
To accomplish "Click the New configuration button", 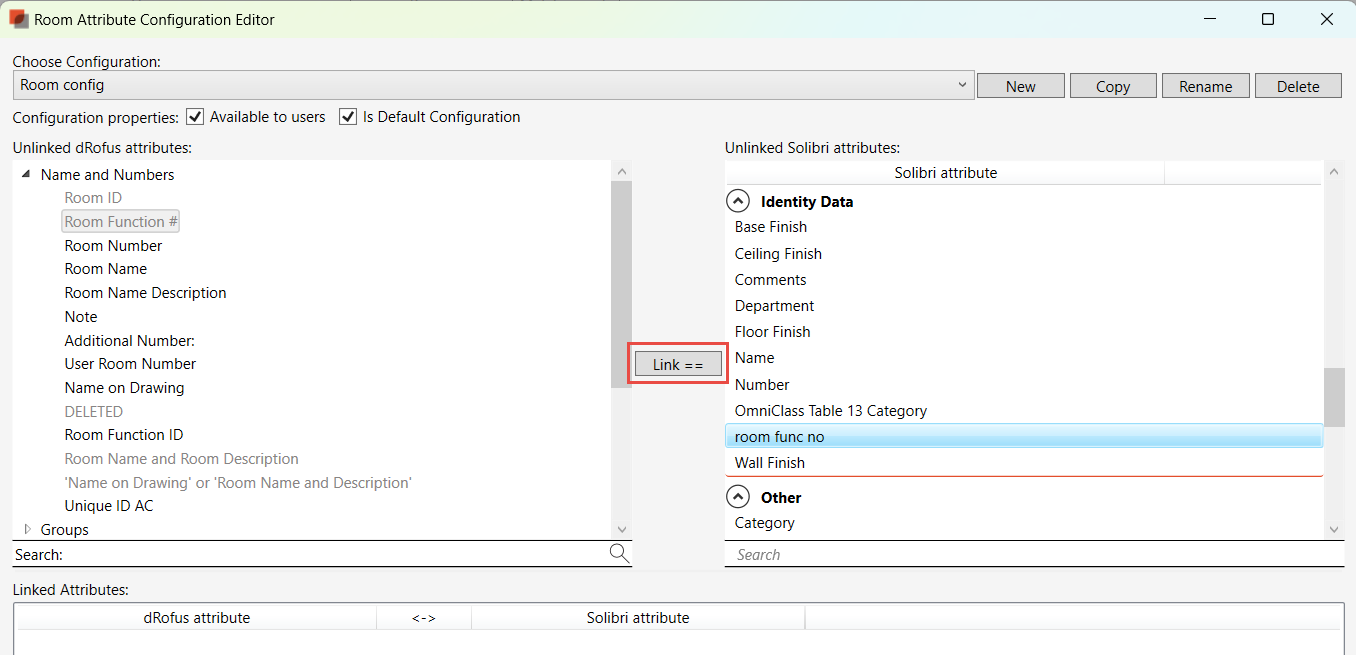I will coord(1020,86).
